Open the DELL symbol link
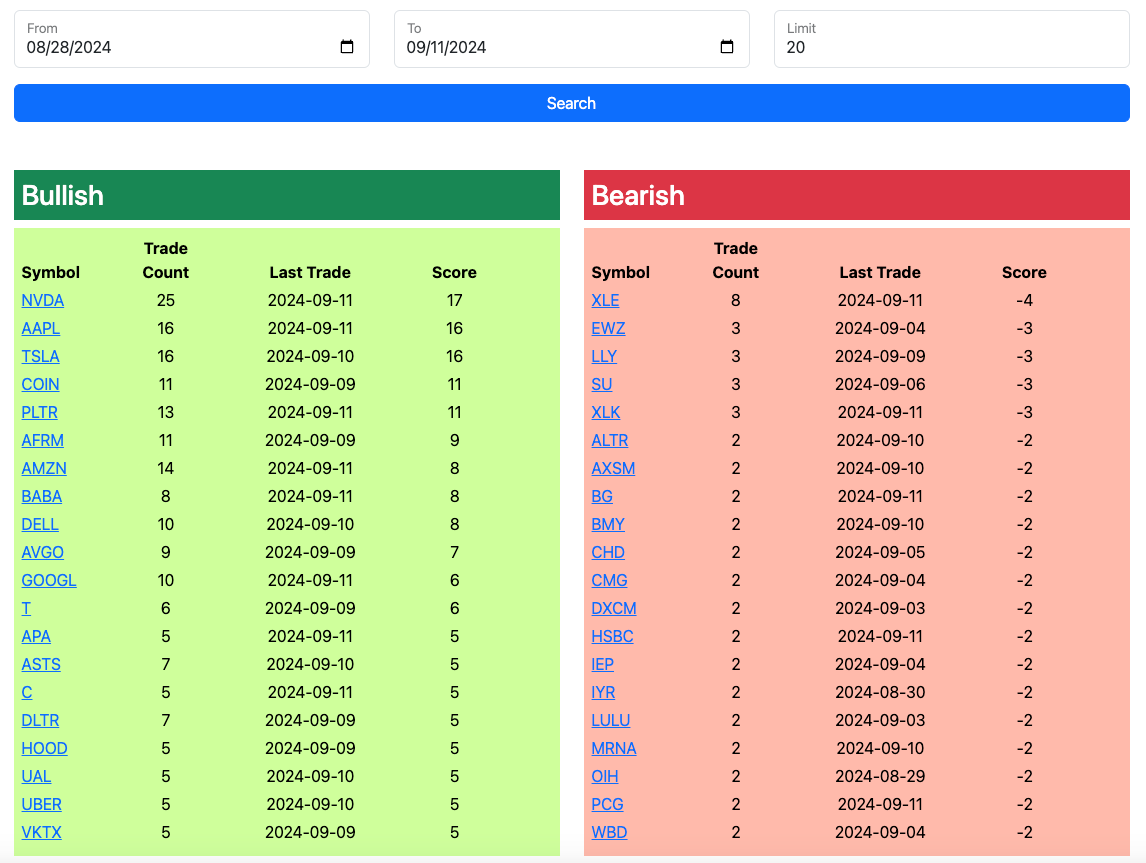This screenshot has height=863, width=1146. [x=39, y=525]
